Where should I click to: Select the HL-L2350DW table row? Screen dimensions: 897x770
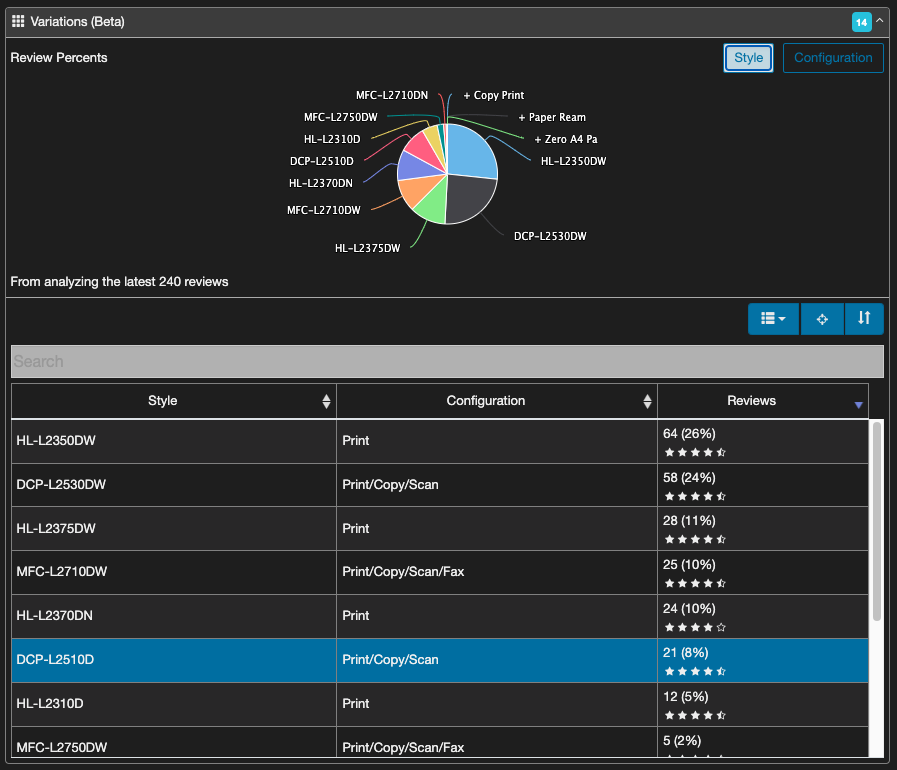[440, 442]
